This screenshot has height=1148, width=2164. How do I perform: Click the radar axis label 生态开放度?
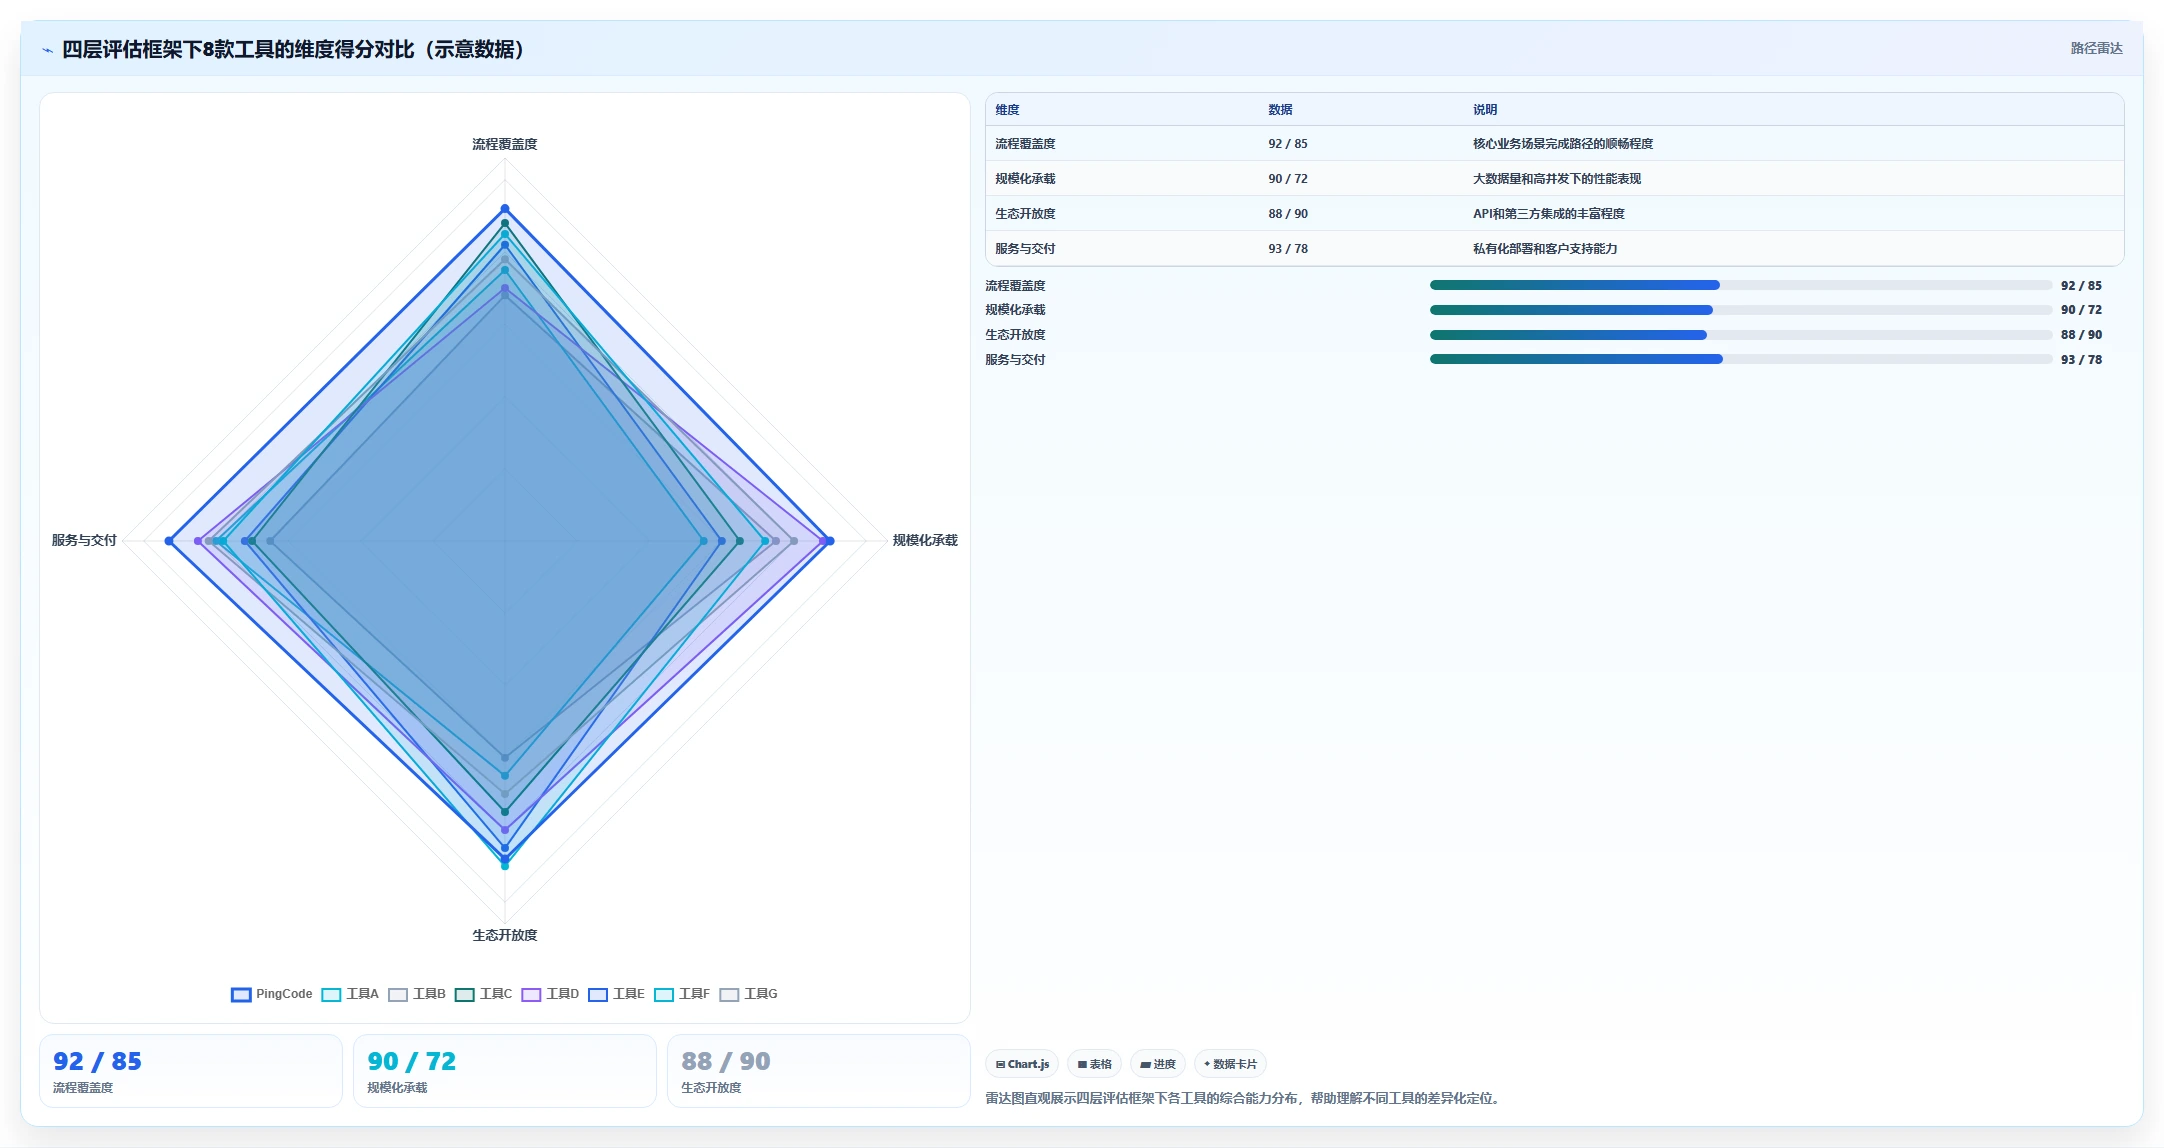tap(505, 935)
